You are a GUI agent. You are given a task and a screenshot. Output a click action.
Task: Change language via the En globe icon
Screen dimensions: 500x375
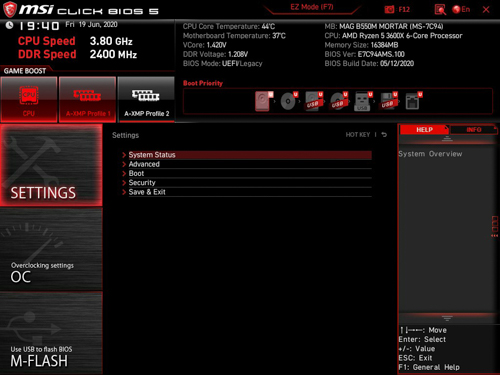[461, 10]
